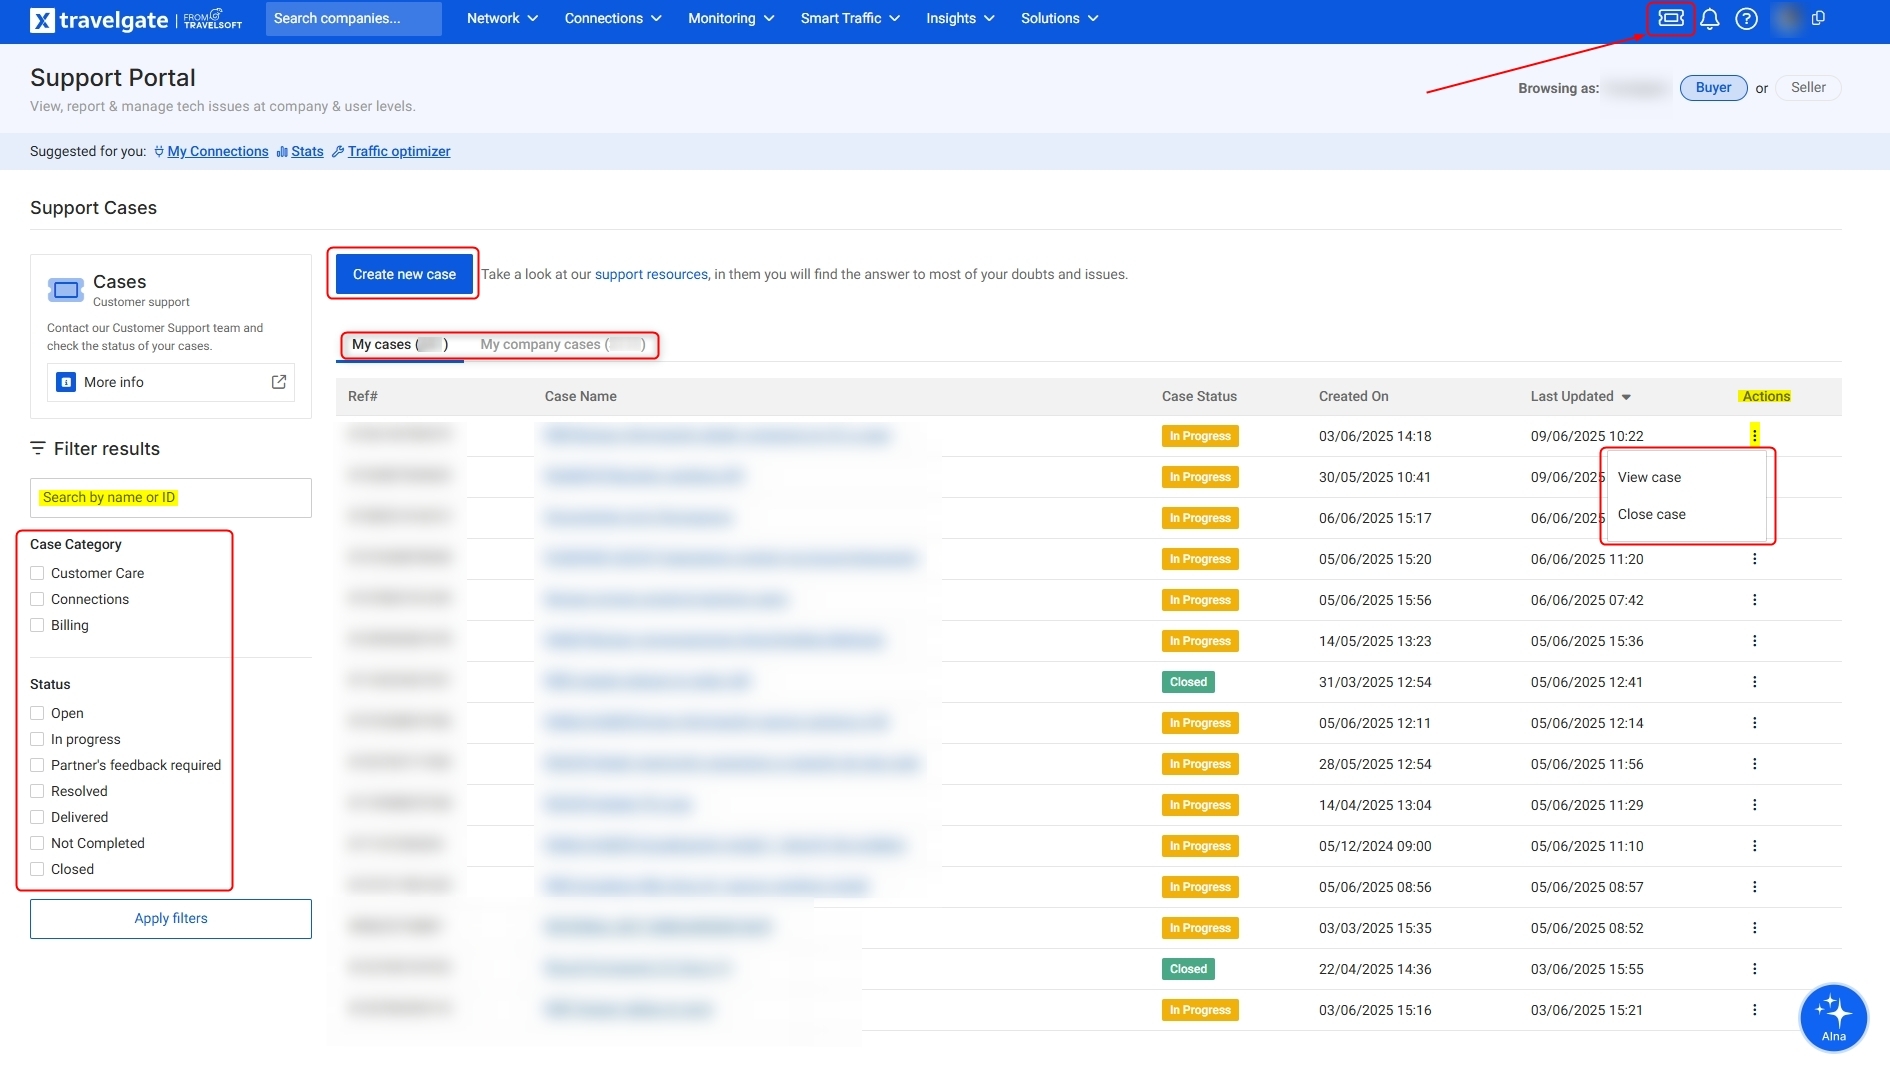
Task: Open Traffic optimizer suggested link
Action: click(399, 151)
